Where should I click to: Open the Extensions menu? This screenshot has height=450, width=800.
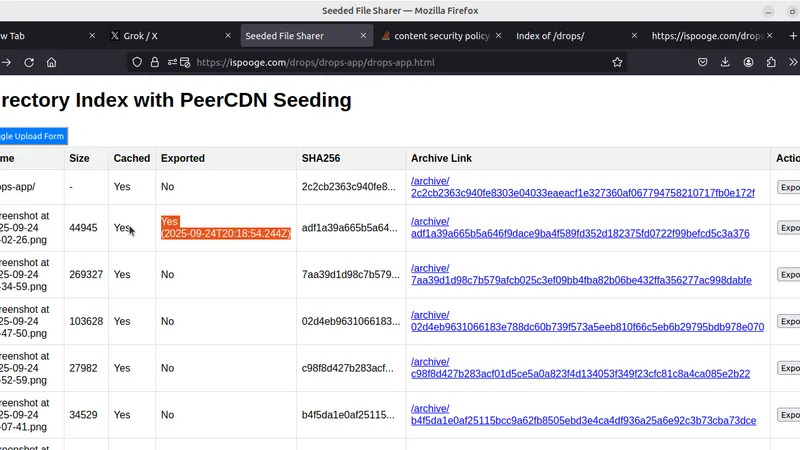771,62
